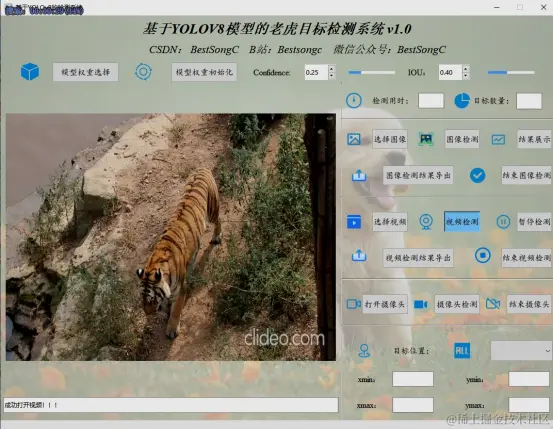Click the 检测用时 output field
The height and width of the screenshot is (430, 554).
431,101
